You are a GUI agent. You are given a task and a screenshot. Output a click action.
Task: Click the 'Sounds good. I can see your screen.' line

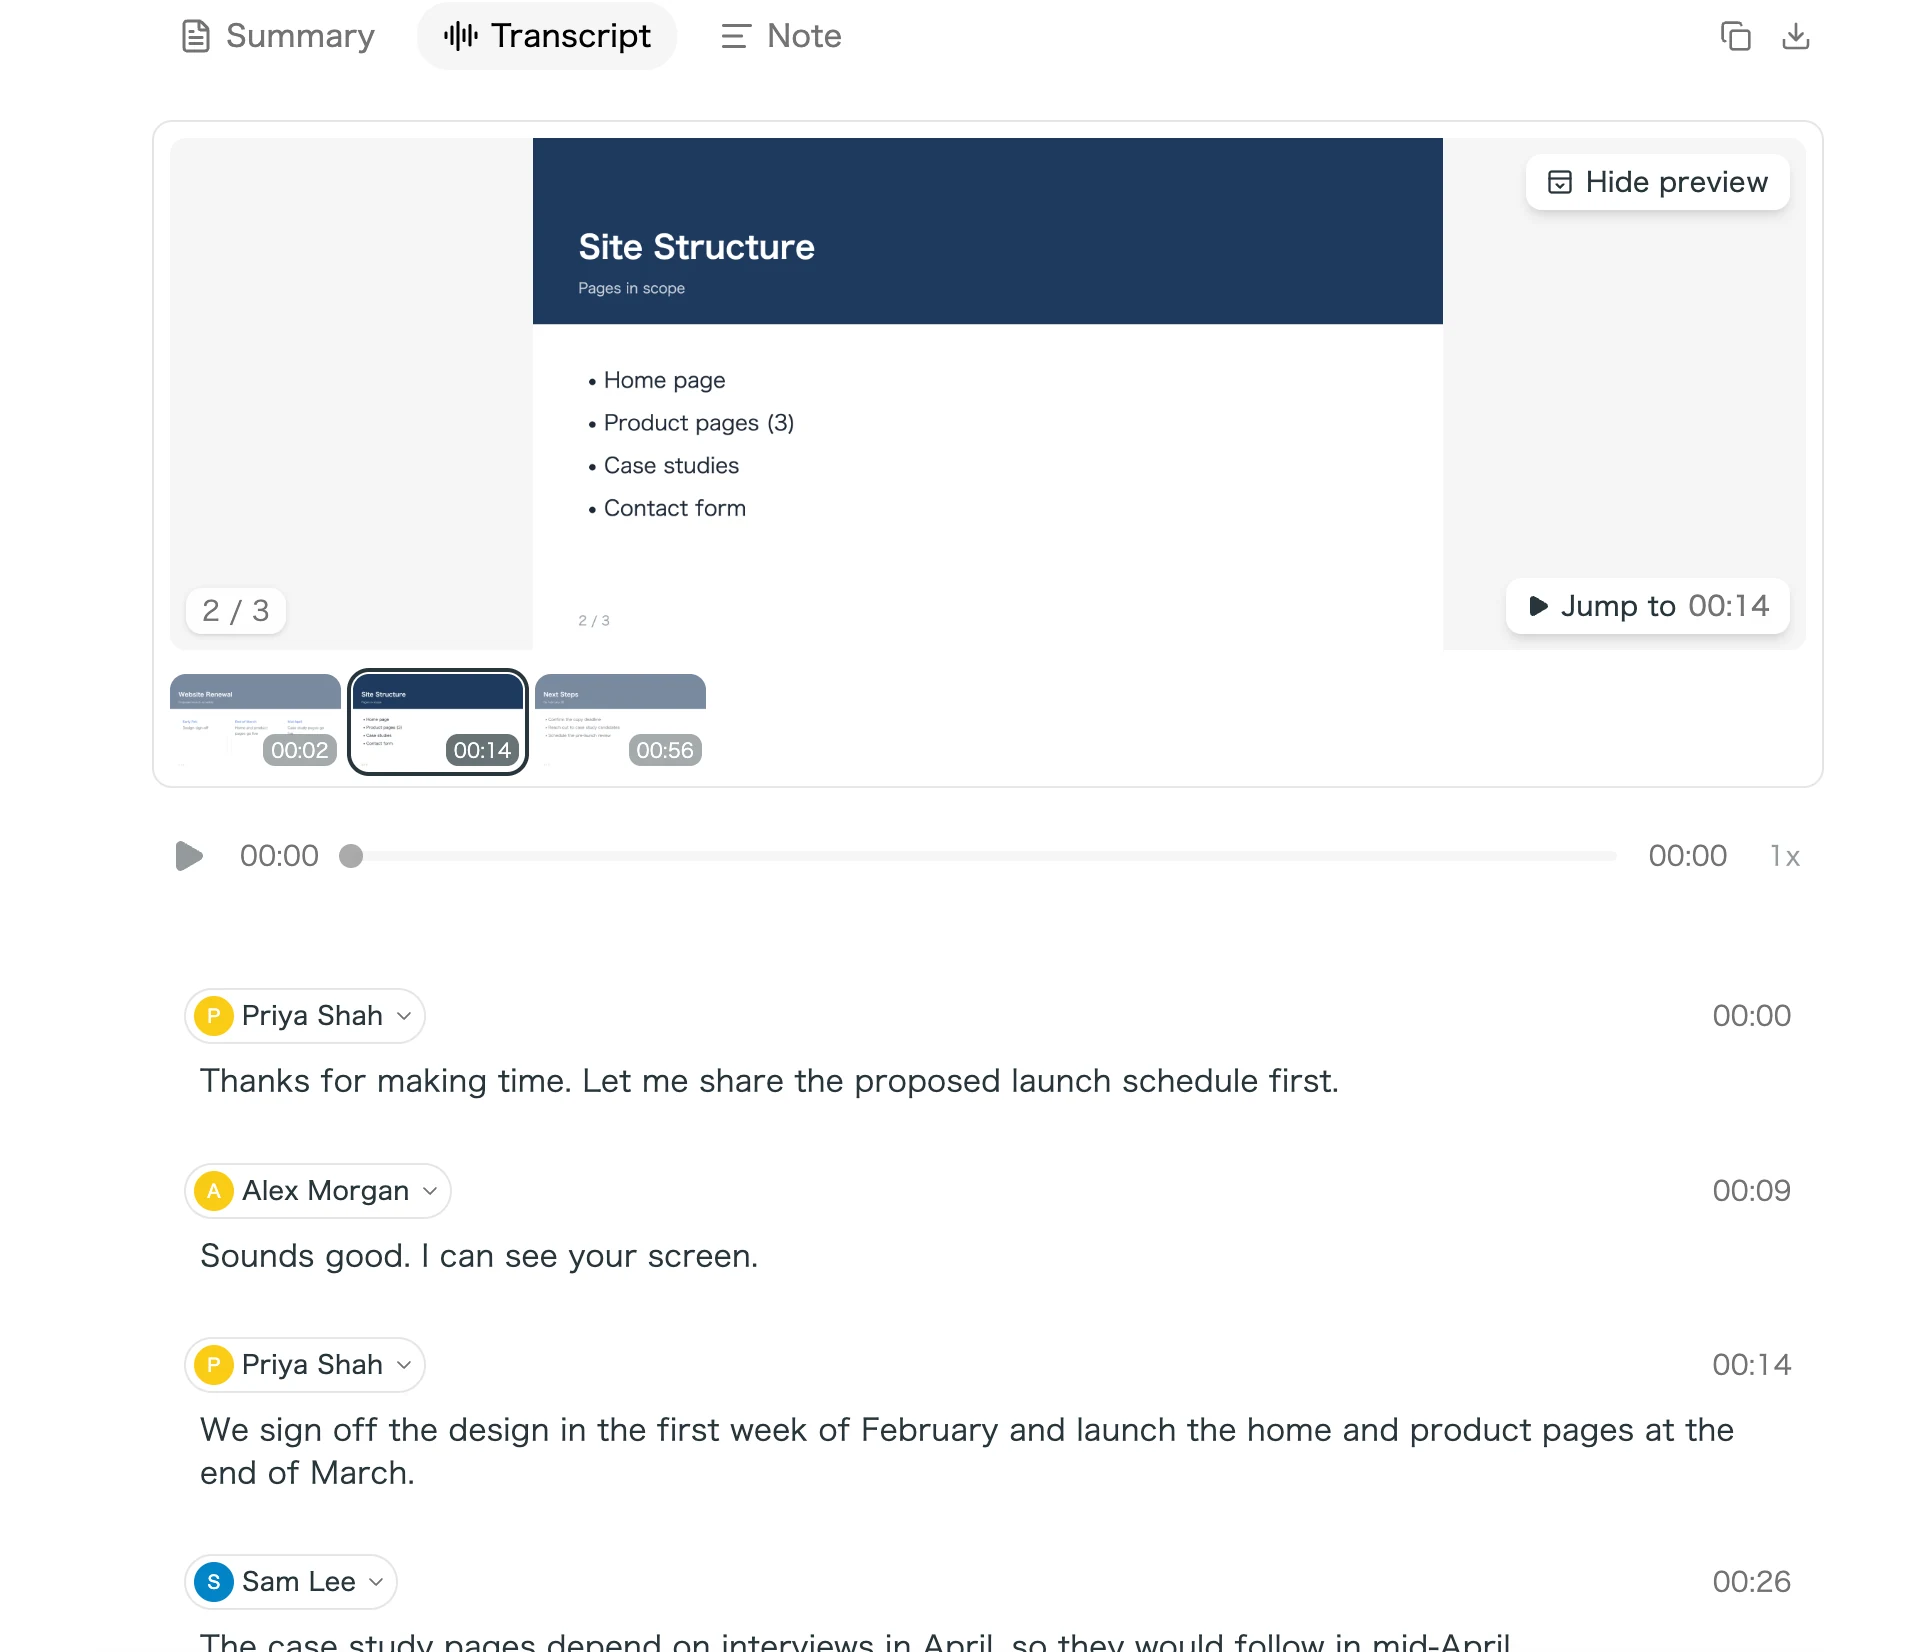tap(479, 1256)
